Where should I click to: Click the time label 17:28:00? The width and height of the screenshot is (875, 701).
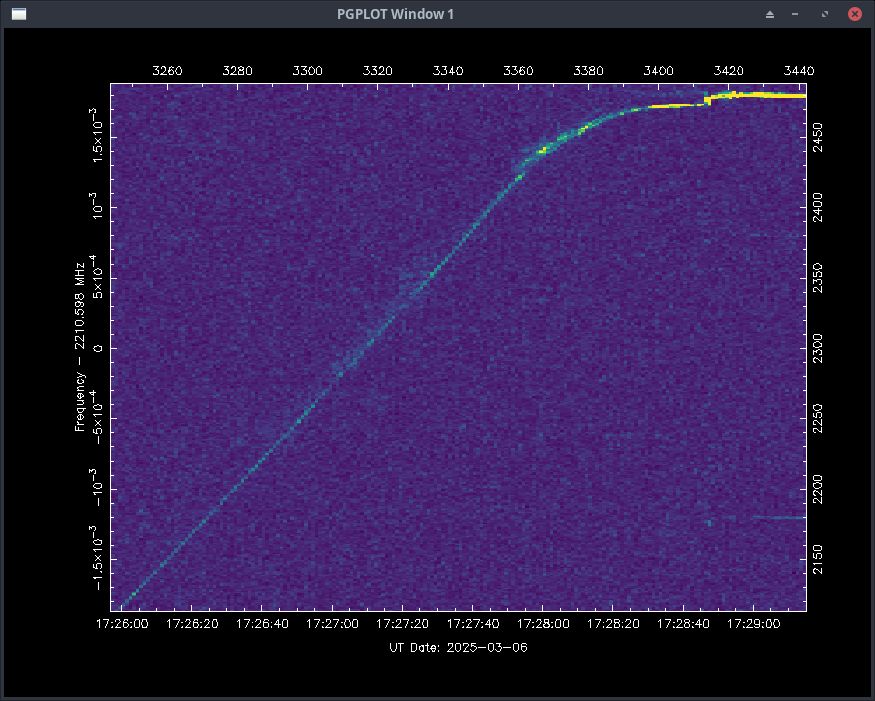(543, 624)
